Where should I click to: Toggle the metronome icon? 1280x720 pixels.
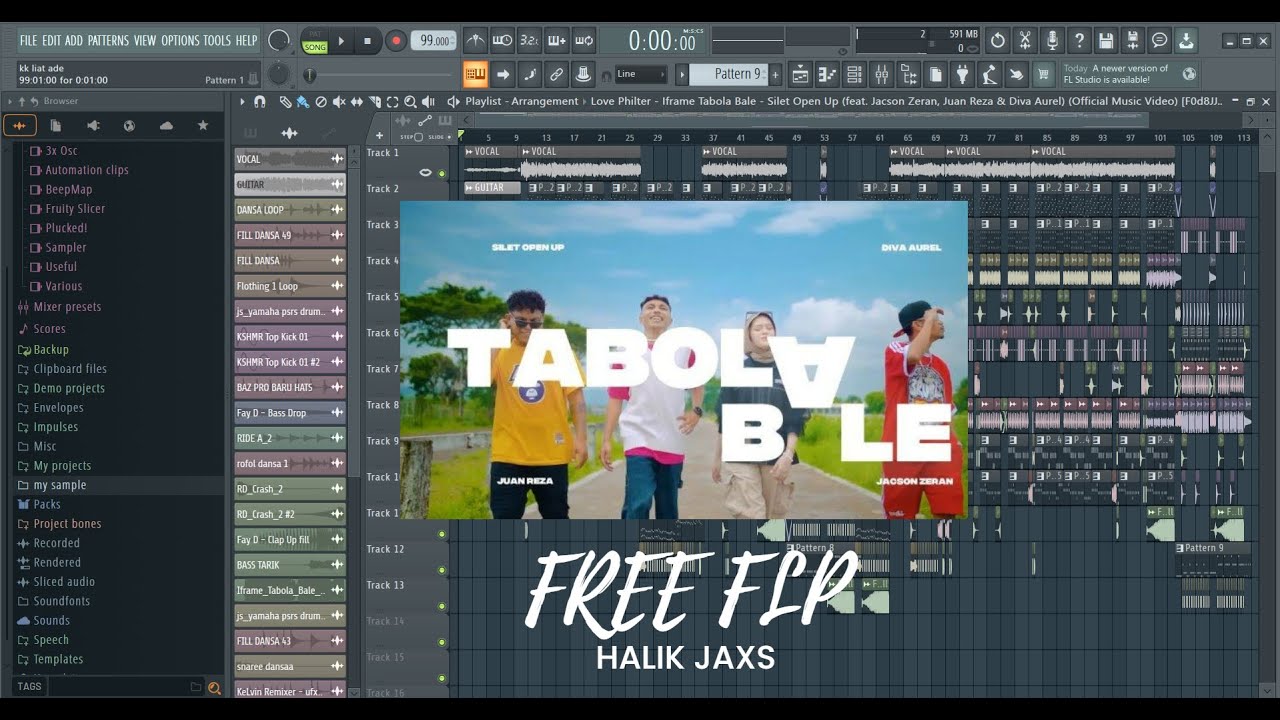point(476,41)
